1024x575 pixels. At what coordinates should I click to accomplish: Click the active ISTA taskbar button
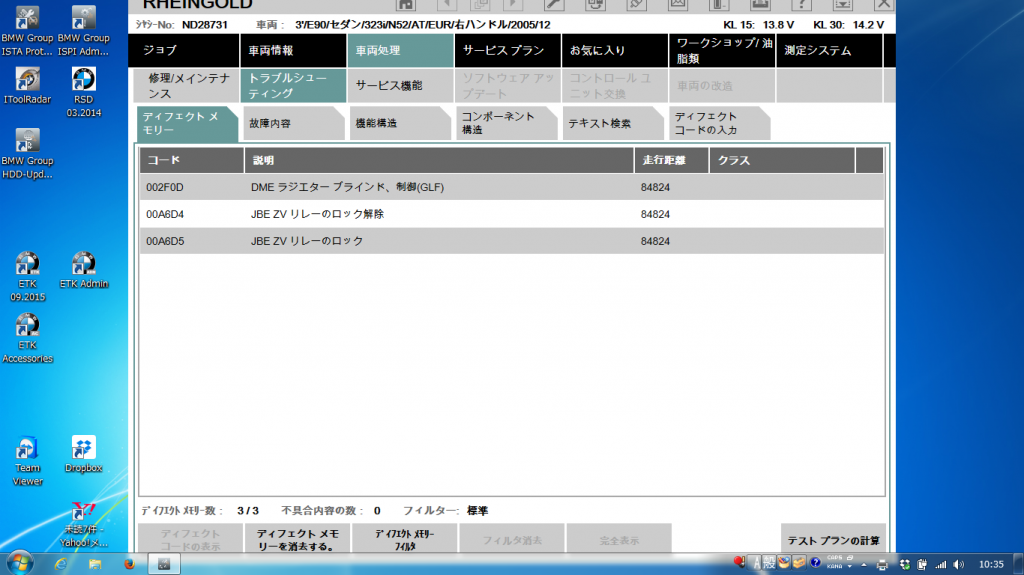[x=164, y=564]
